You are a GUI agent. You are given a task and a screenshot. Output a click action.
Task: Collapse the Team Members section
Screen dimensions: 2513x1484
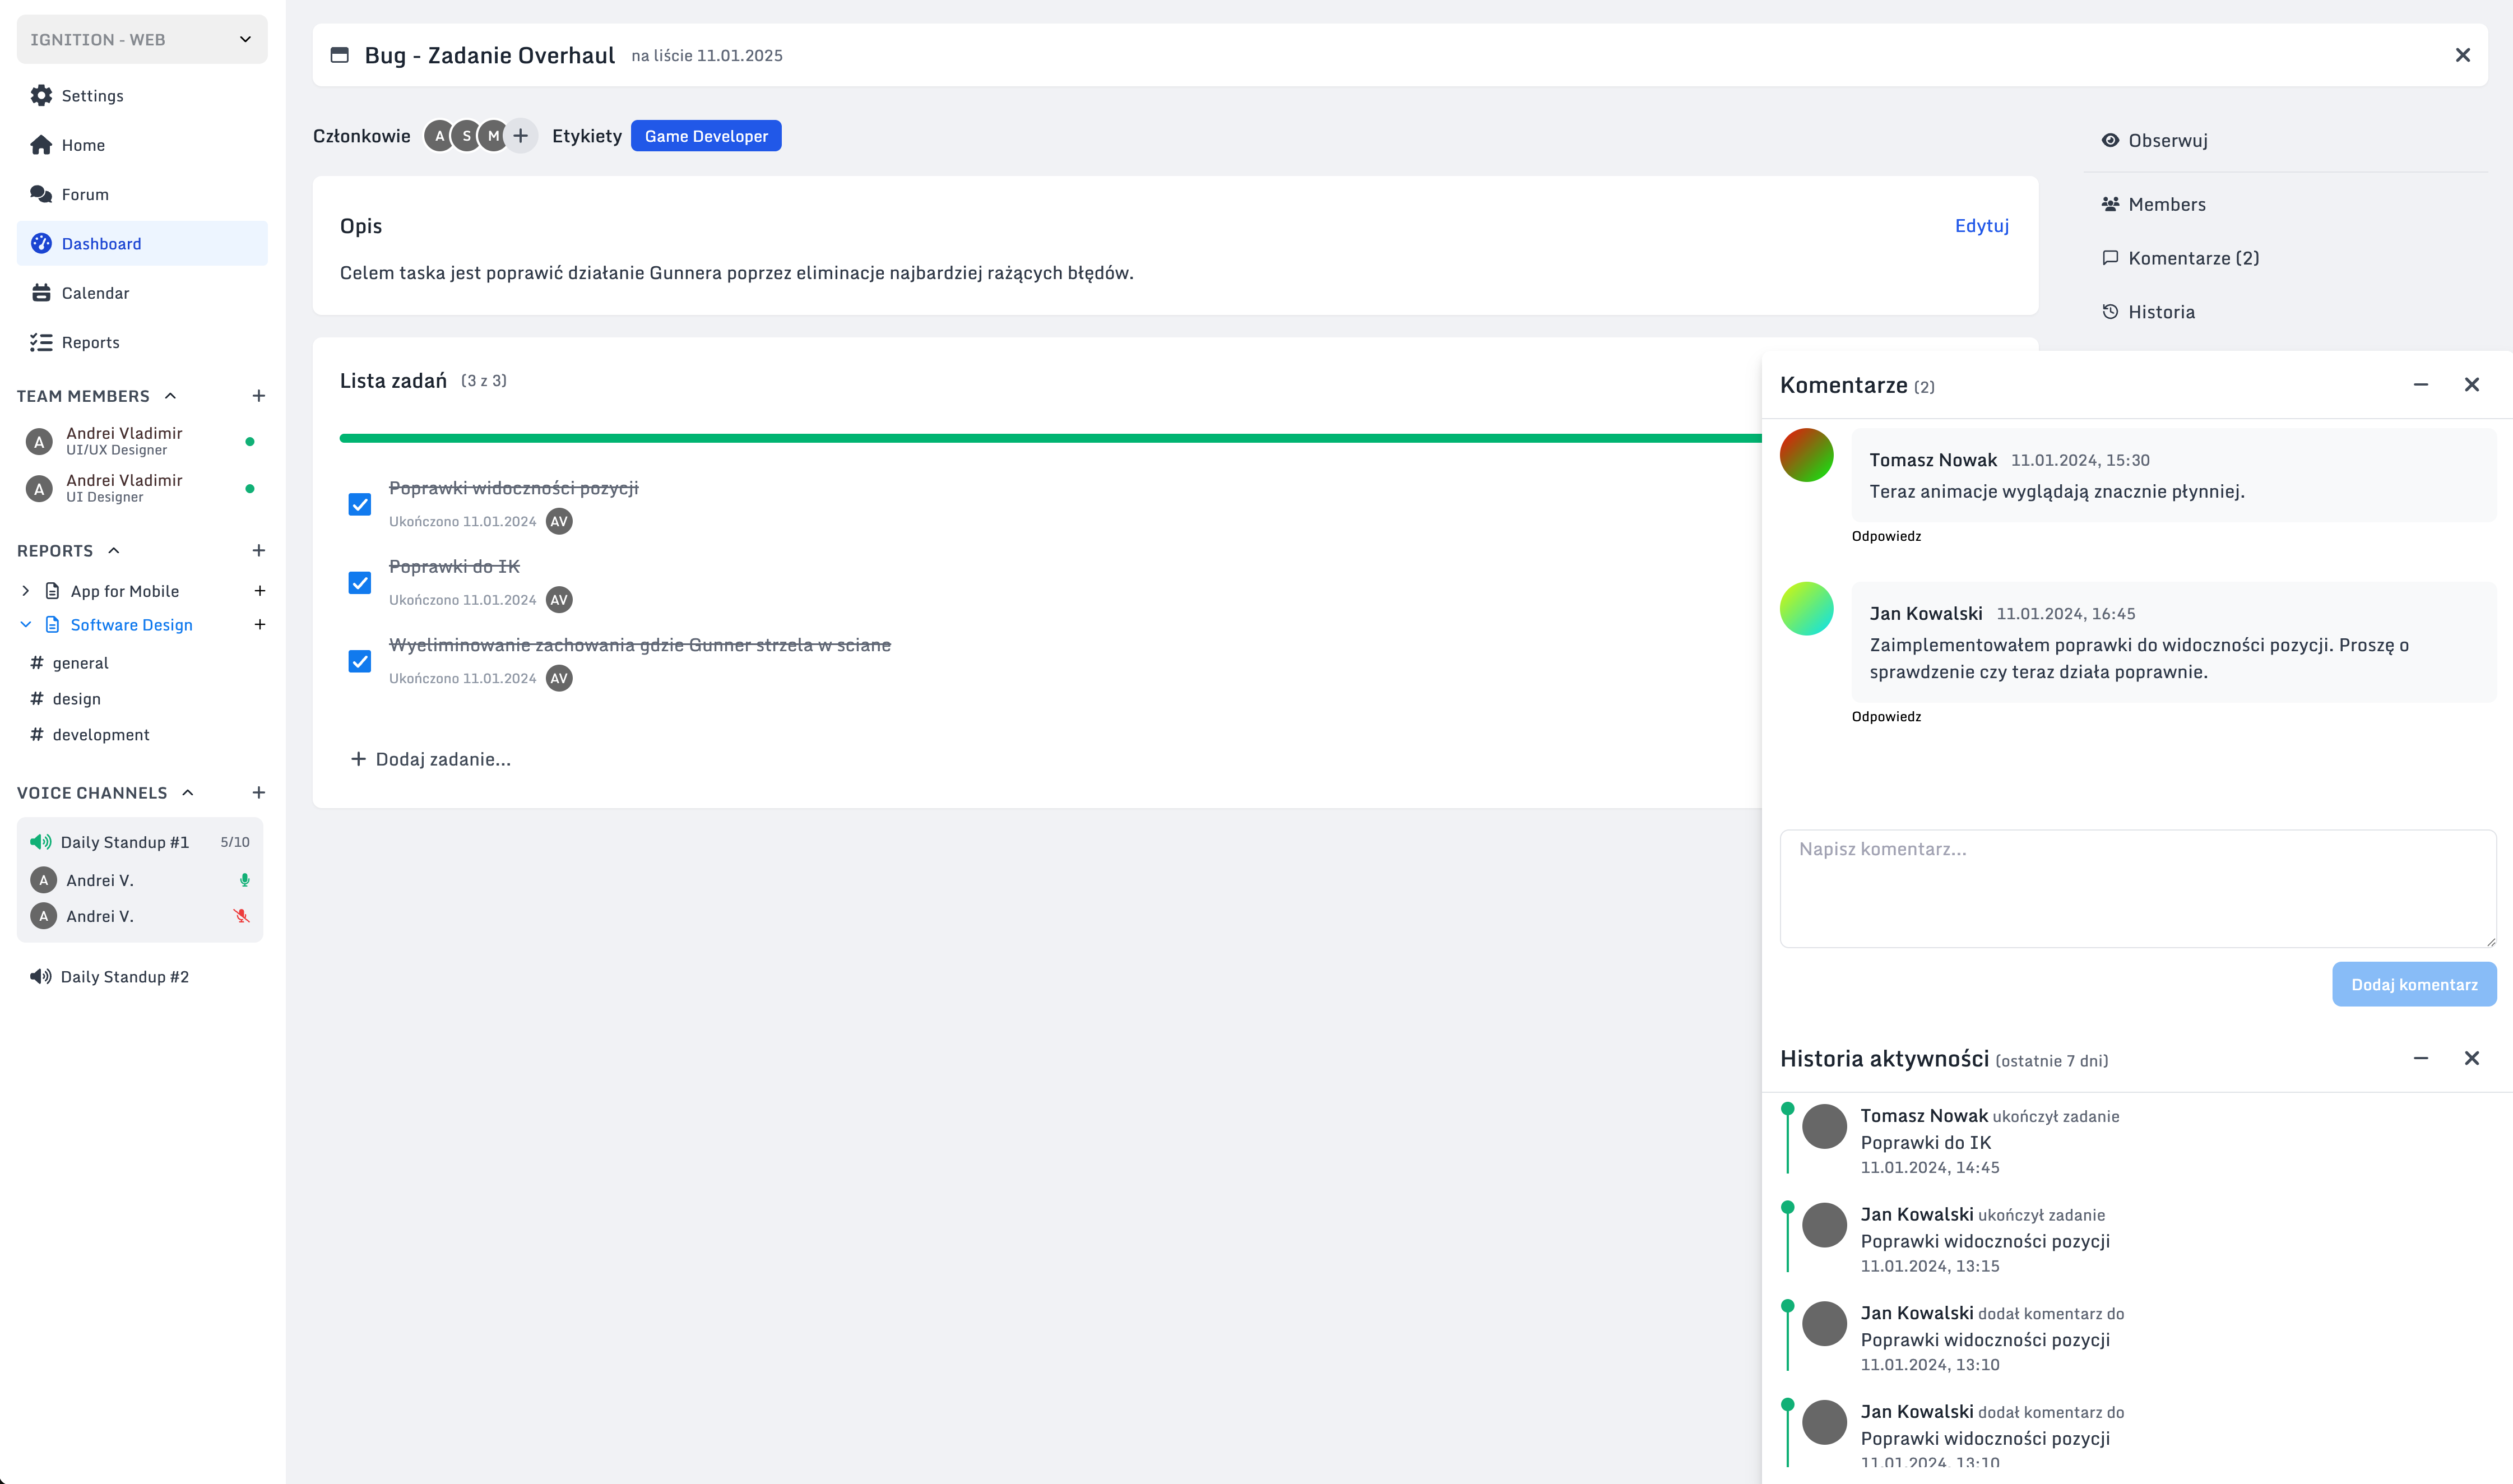pos(171,396)
